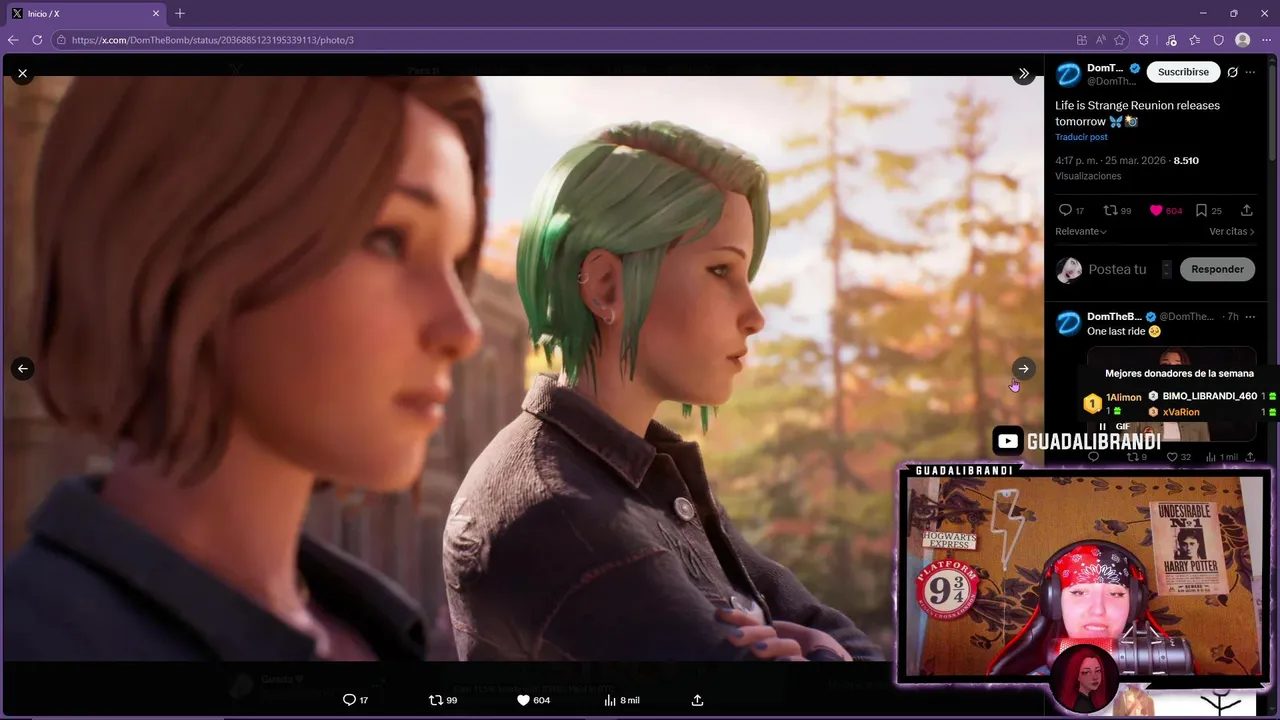Reload the page in browser

pyautogui.click(x=37, y=40)
